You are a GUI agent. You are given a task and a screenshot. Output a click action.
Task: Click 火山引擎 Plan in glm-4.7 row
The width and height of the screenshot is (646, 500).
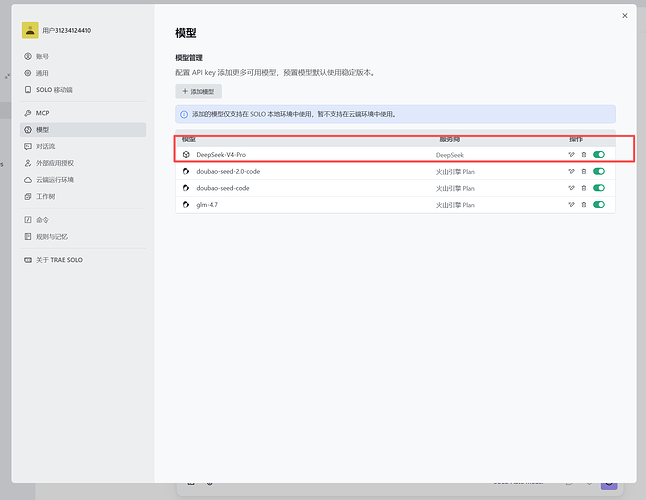(455, 205)
